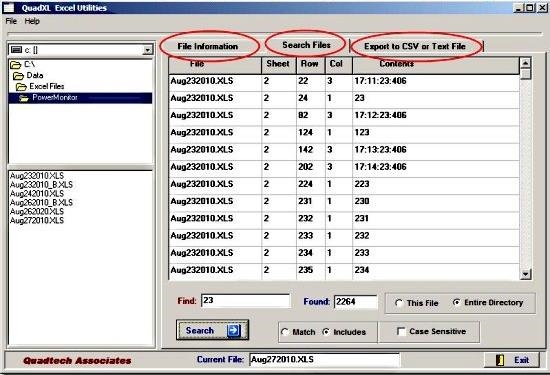This screenshot has width=550, height=375.
Task: Click the Quadtech Associates label
Action: (x=77, y=361)
